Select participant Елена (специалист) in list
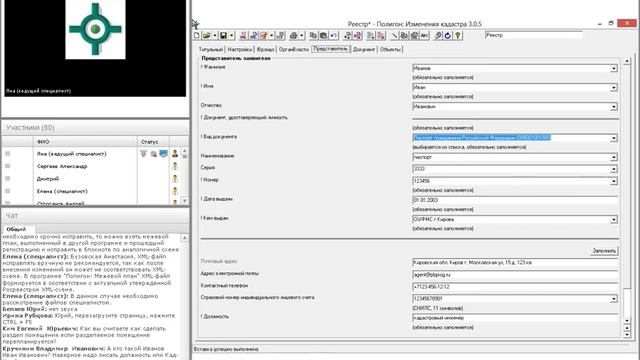 [62, 191]
